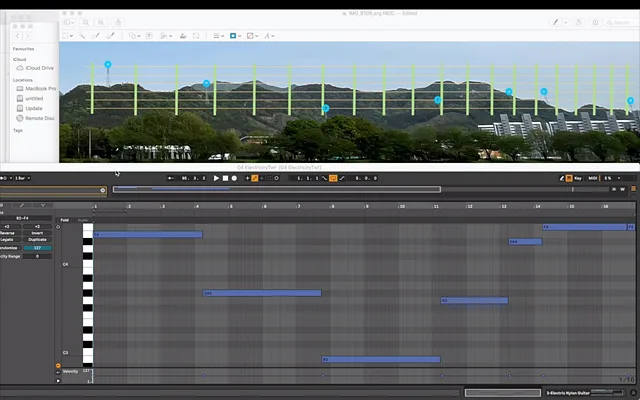Screen dimensions: 640x400
Task: Open the border color dropdown in Preview
Action: point(236,36)
